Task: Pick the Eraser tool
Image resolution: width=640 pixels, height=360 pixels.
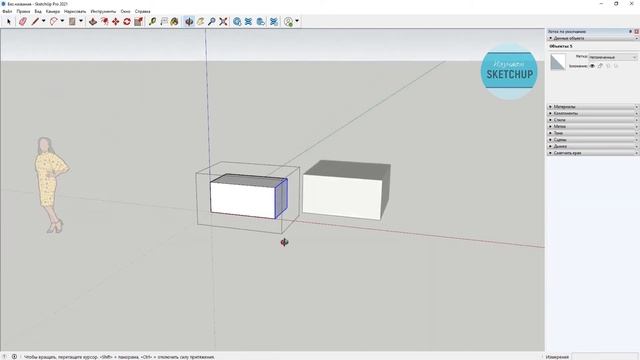Action: 22,21
